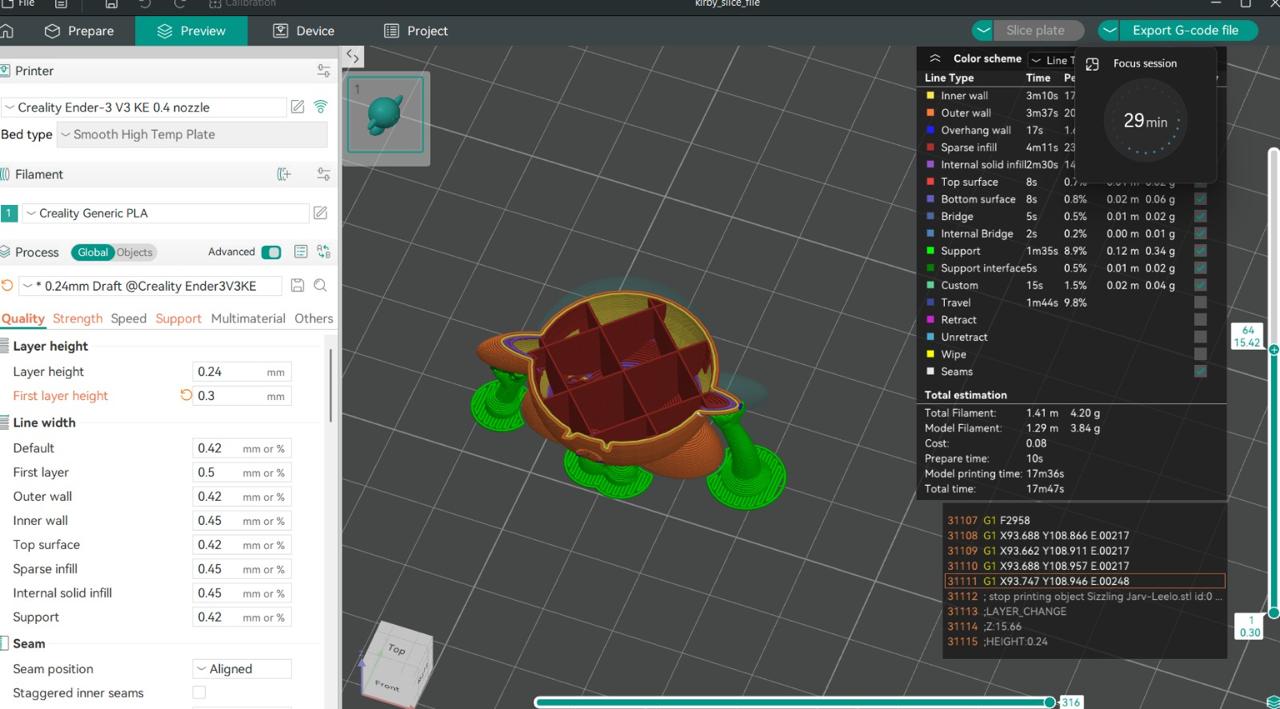Image resolution: width=1280 pixels, height=709 pixels.
Task: Open the Bed type dropdown
Action: [192, 134]
